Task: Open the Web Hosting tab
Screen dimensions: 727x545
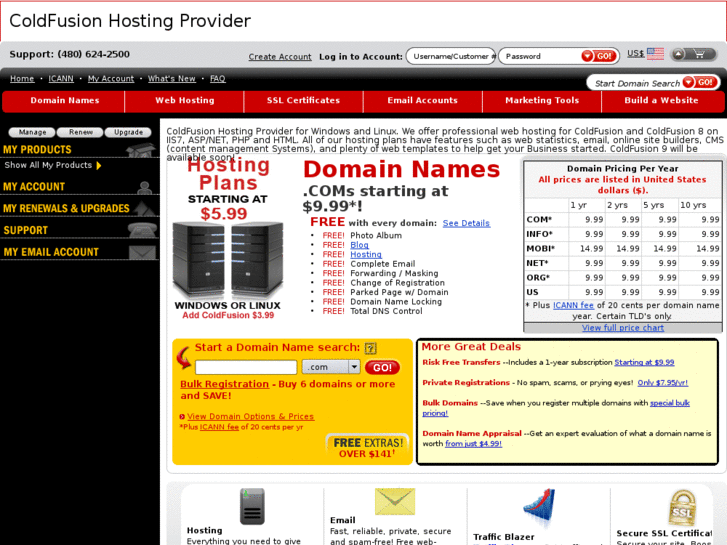Action: [185, 101]
